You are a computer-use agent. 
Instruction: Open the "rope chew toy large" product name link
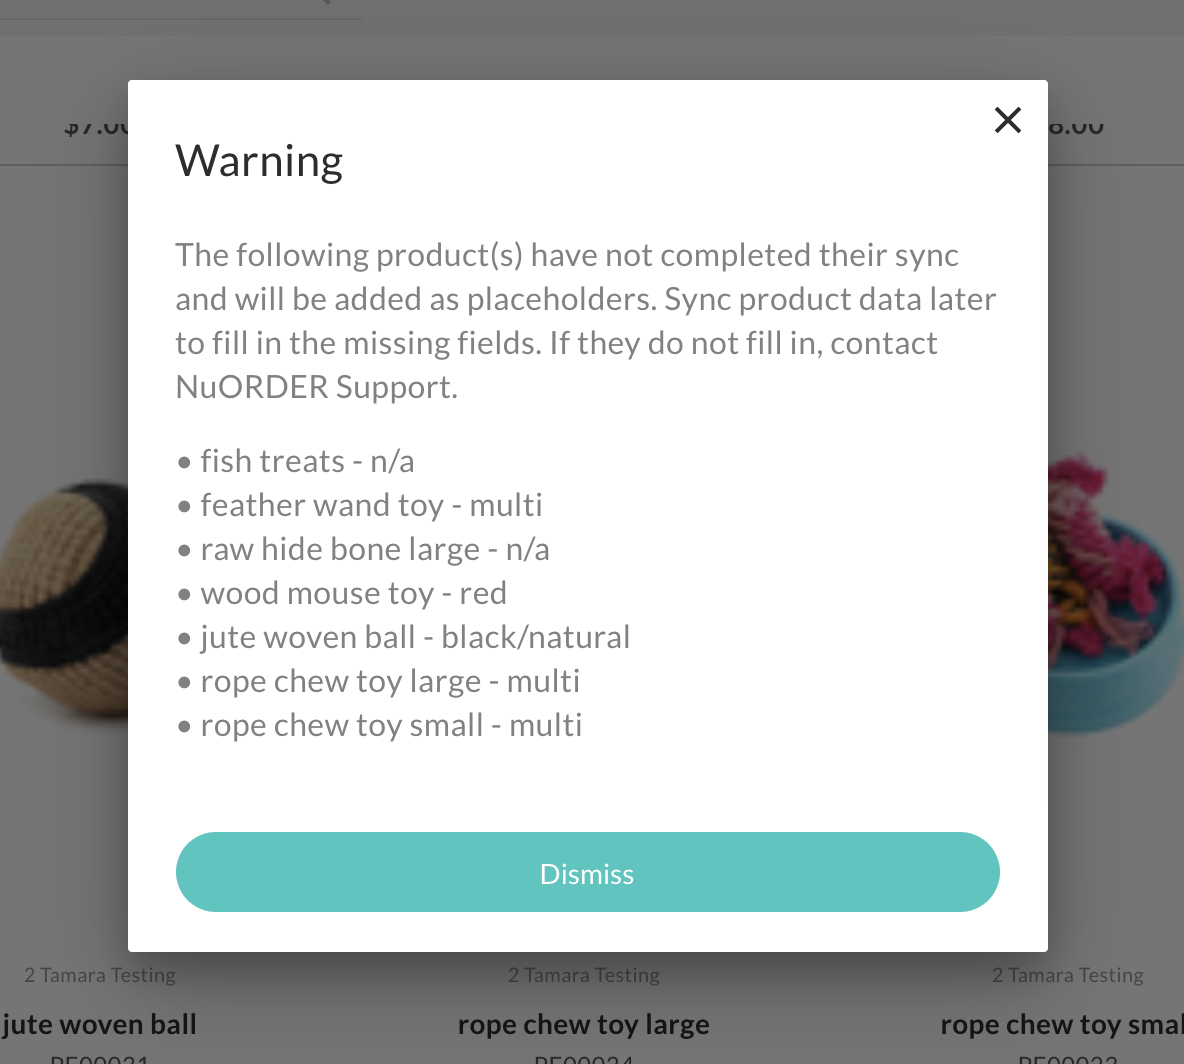pos(584,1025)
